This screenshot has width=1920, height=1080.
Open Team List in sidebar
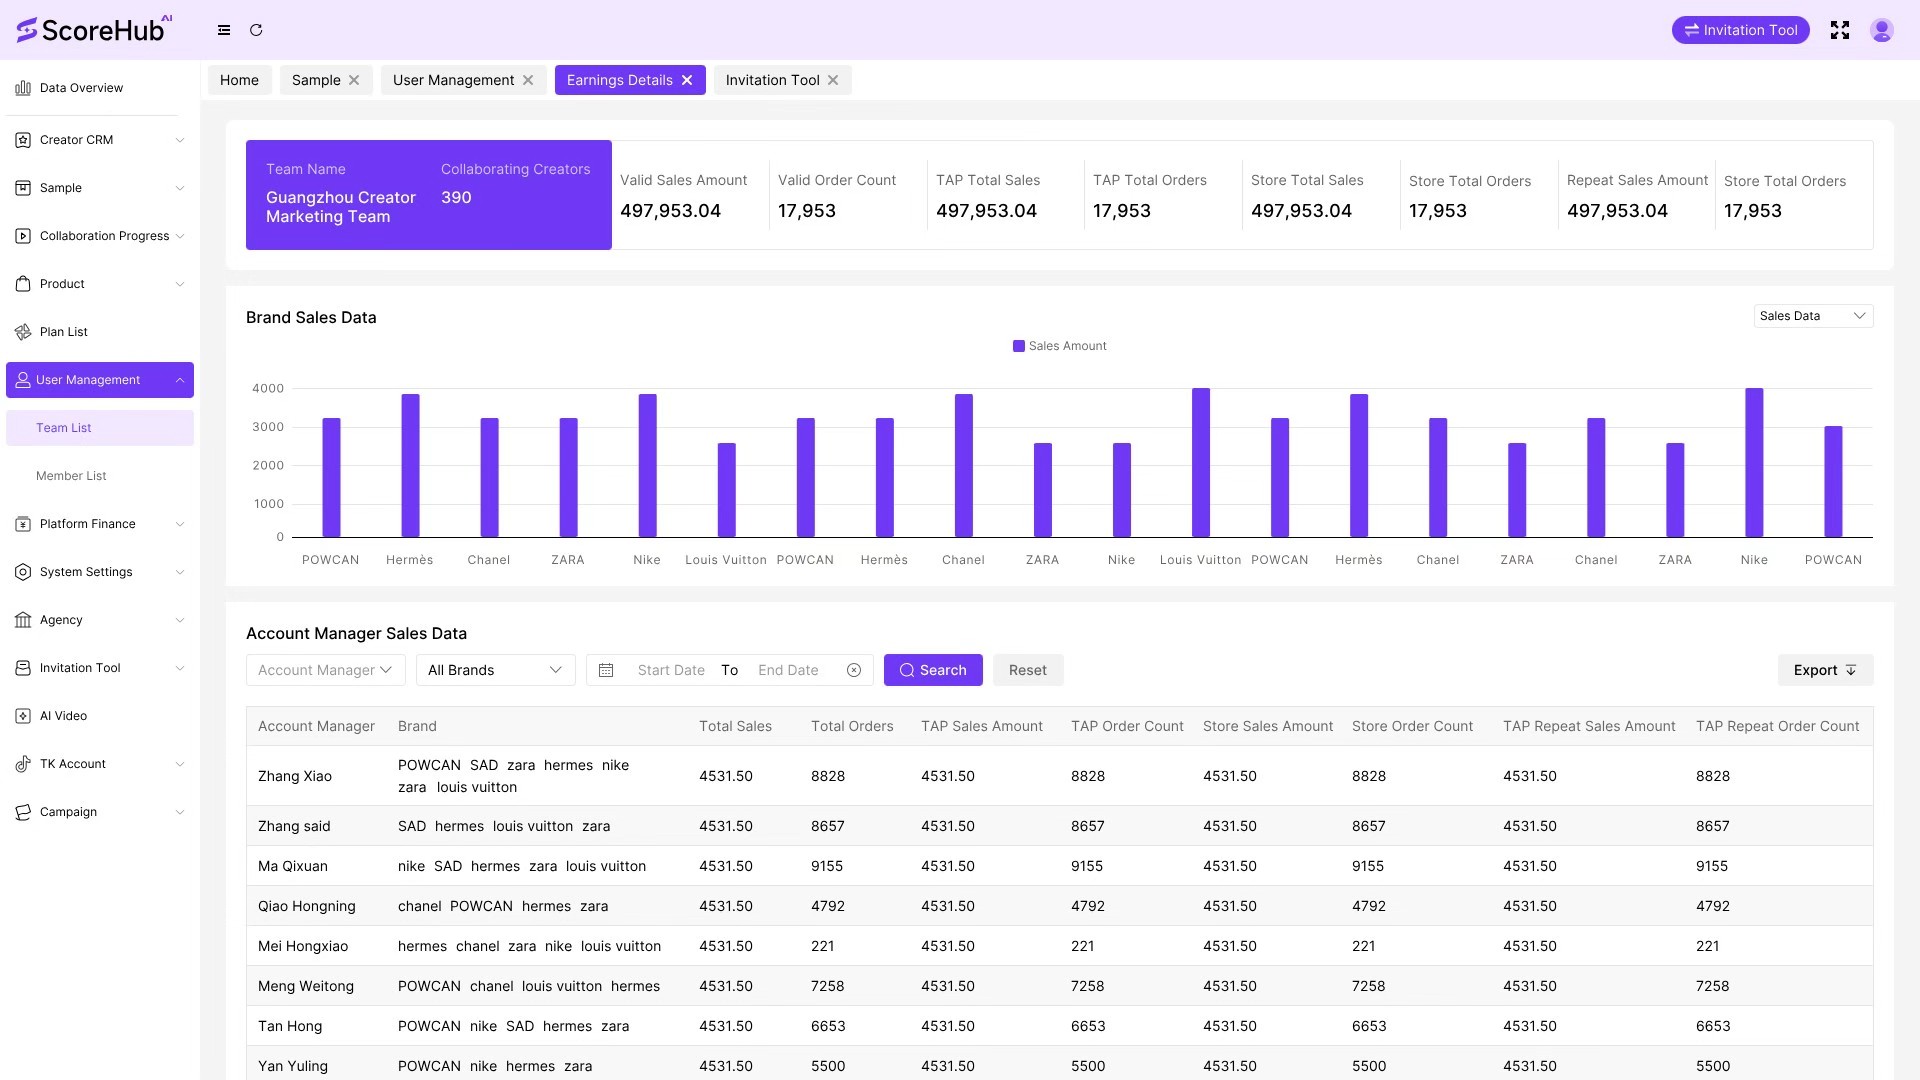click(x=100, y=428)
